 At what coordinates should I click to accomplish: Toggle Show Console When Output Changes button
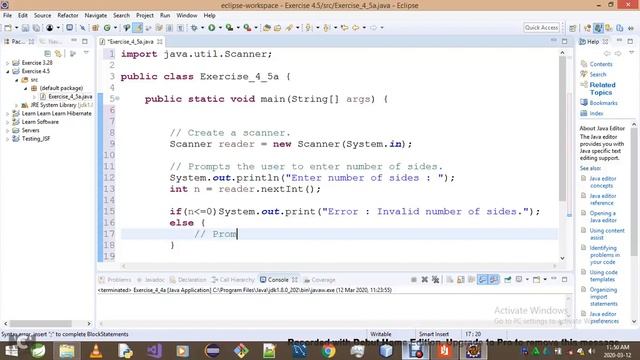tap(482, 280)
